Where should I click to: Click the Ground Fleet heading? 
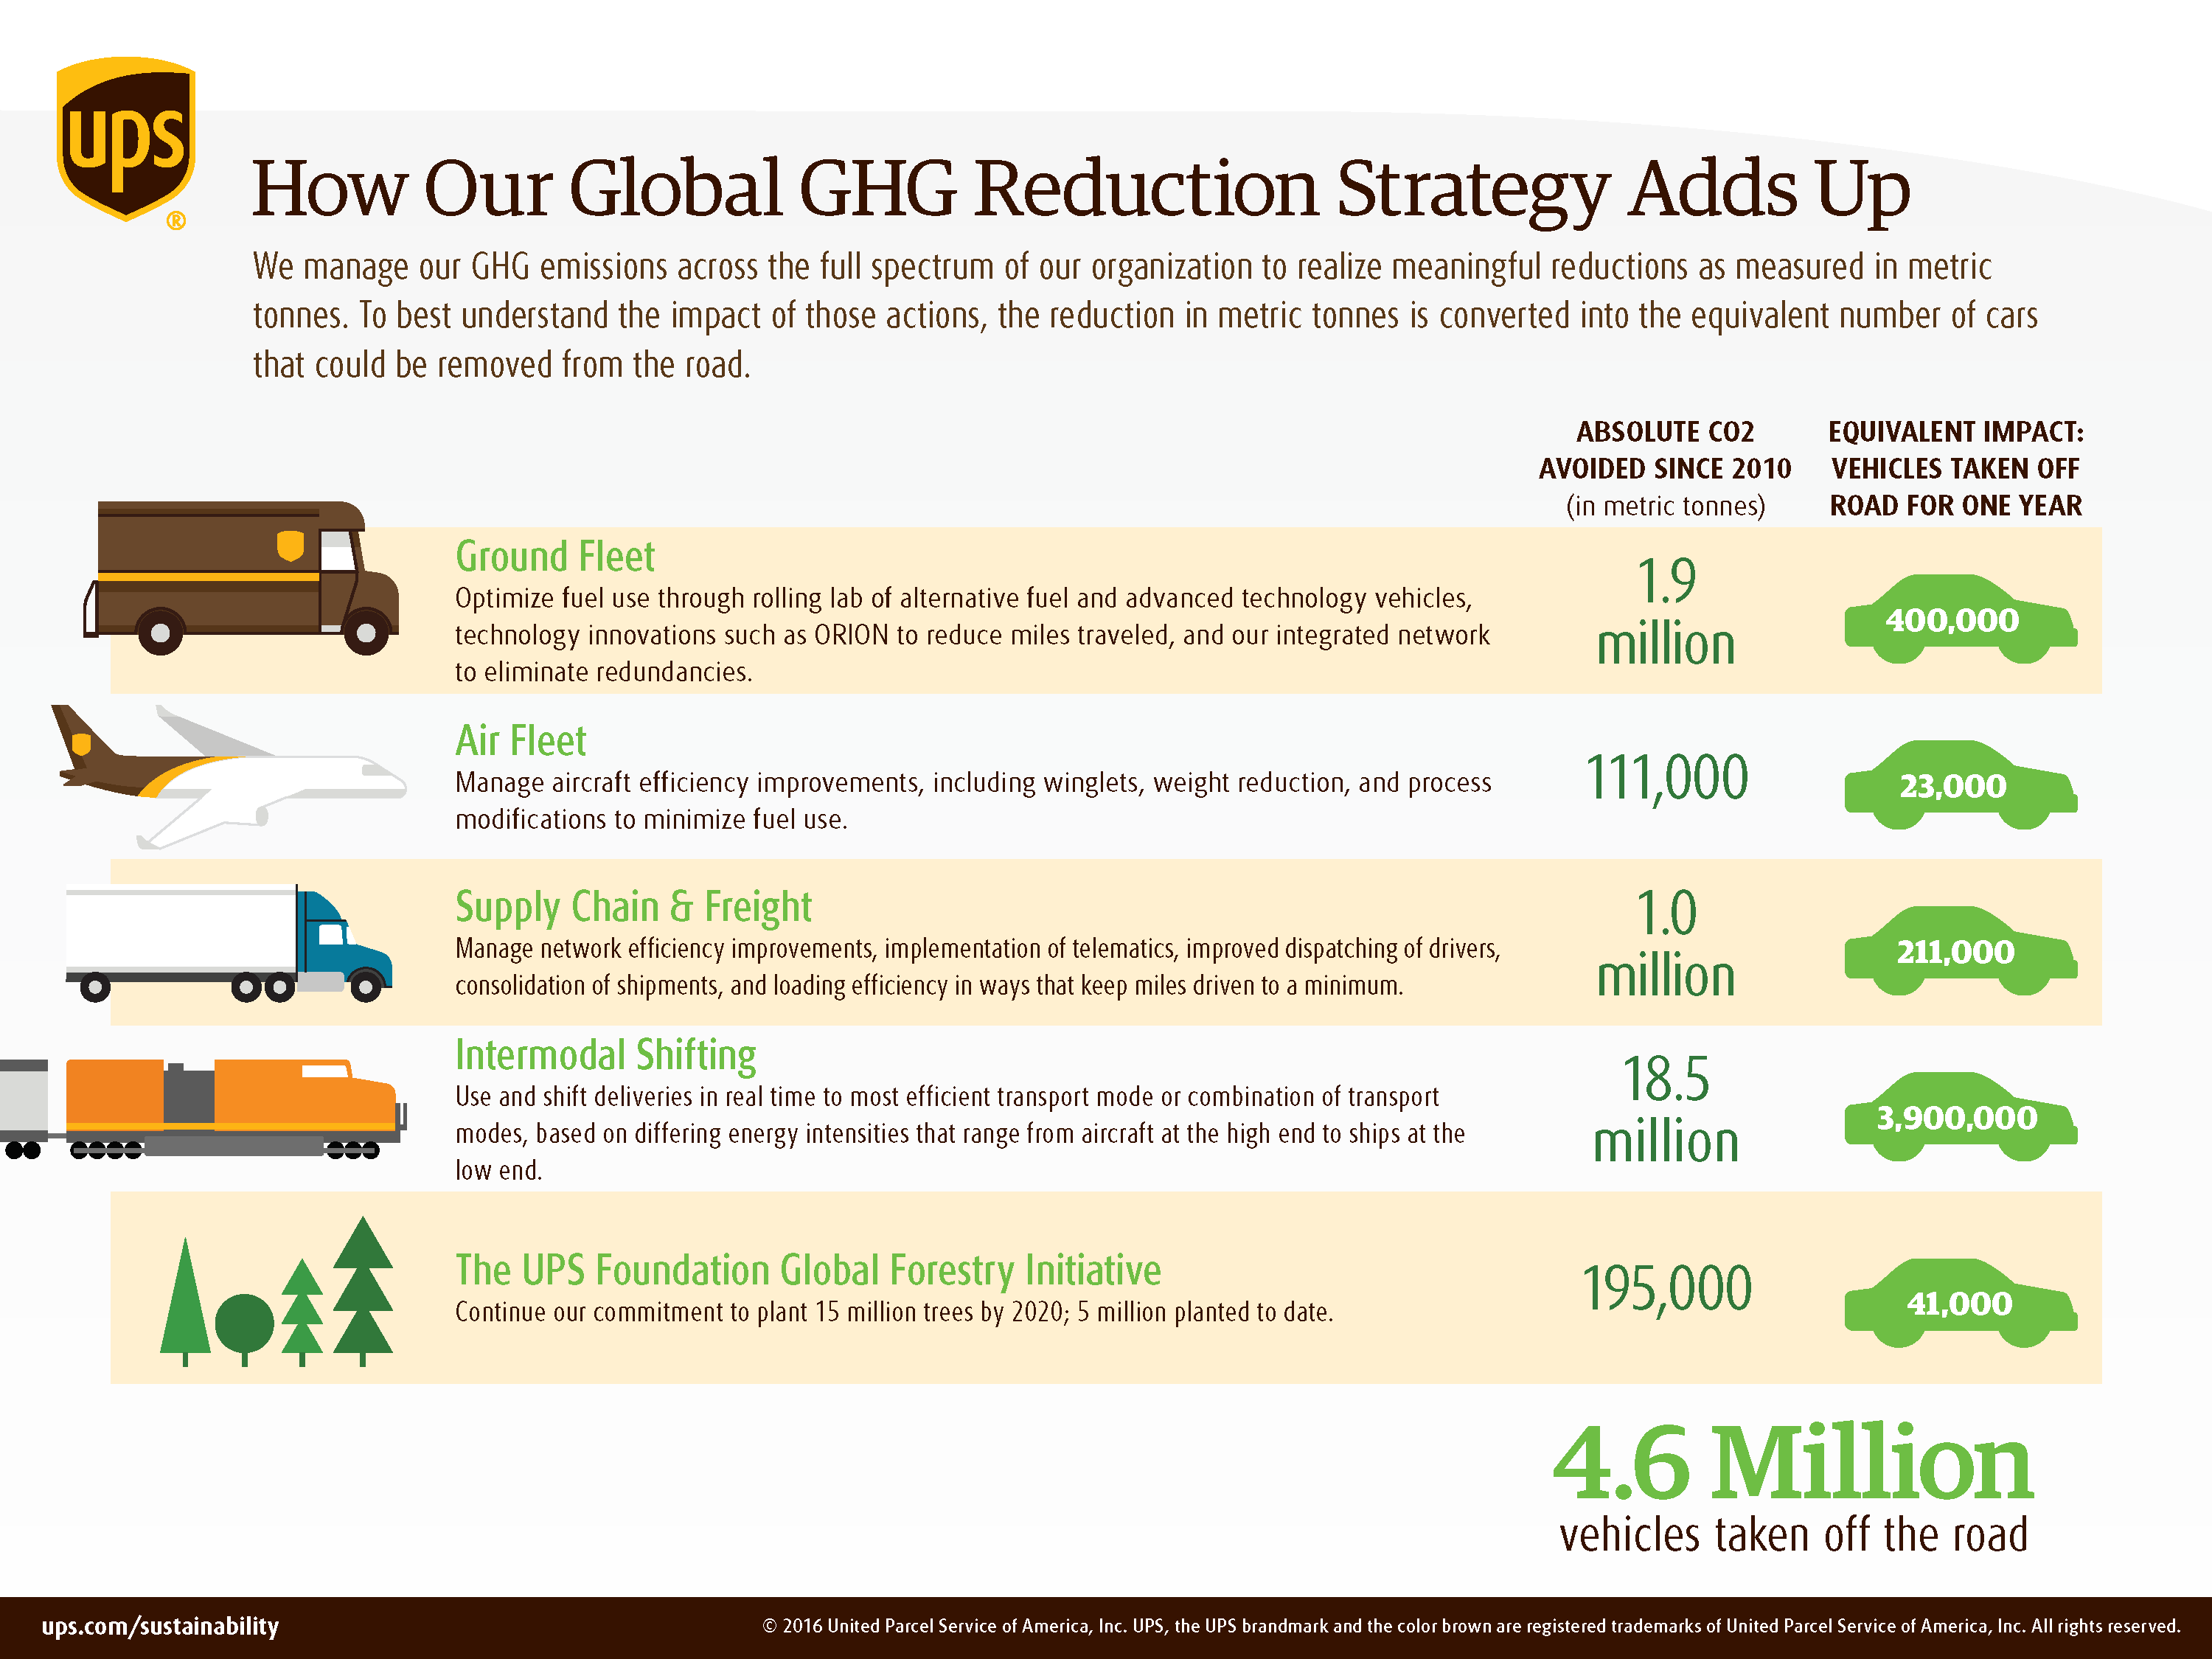click(x=555, y=557)
